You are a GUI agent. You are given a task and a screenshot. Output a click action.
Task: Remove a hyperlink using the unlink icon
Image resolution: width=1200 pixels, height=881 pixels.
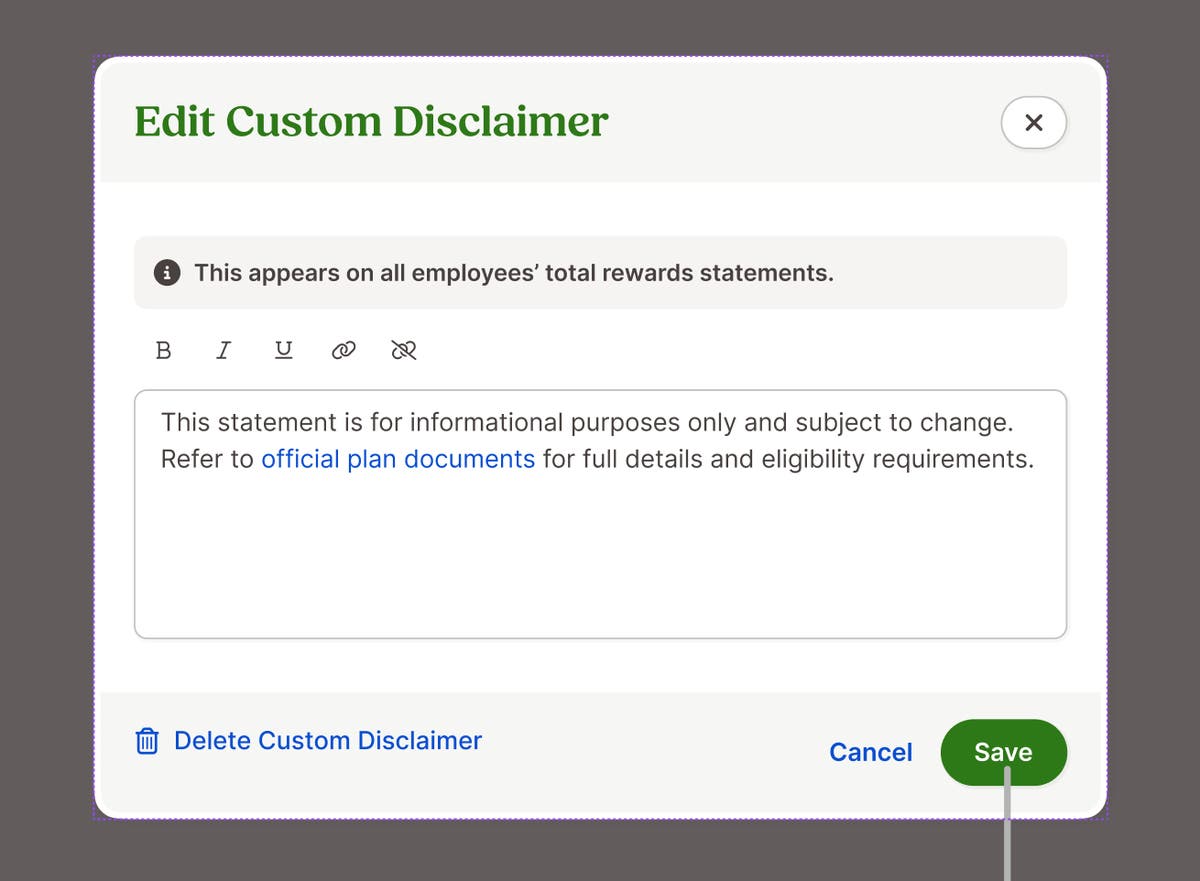(404, 350)
